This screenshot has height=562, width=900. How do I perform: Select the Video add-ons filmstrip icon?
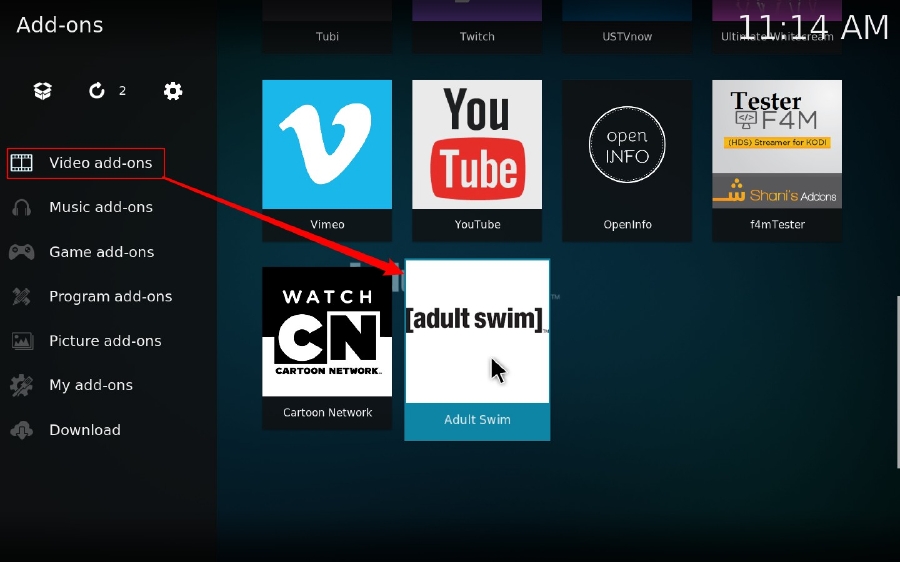point(22,162)
